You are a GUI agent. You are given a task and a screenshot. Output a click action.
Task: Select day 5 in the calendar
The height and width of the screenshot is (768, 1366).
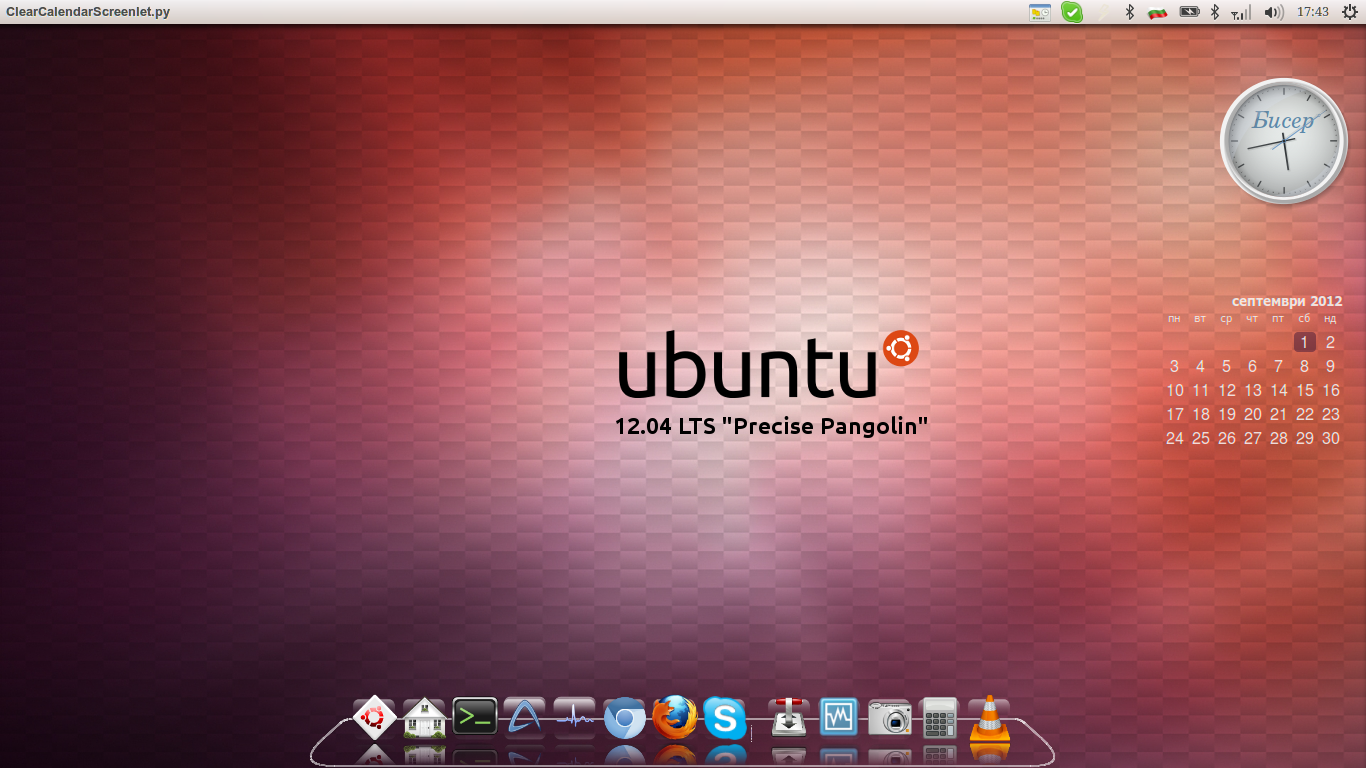[x=1226, y=366]
